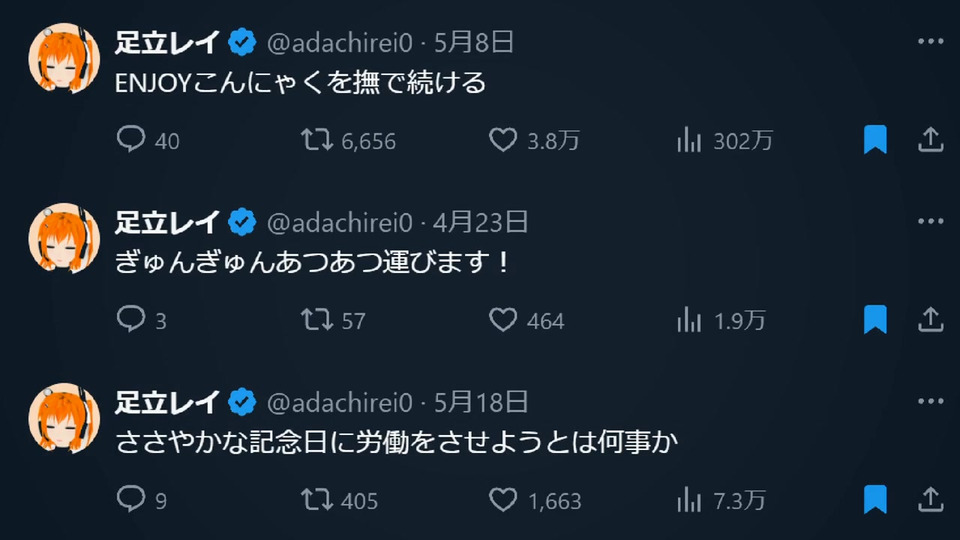Image resolution: width=960 pixels, height=540 pixels.
Task: Toggle bookmark on the April 23 tweet
Action: coord(875,320)
